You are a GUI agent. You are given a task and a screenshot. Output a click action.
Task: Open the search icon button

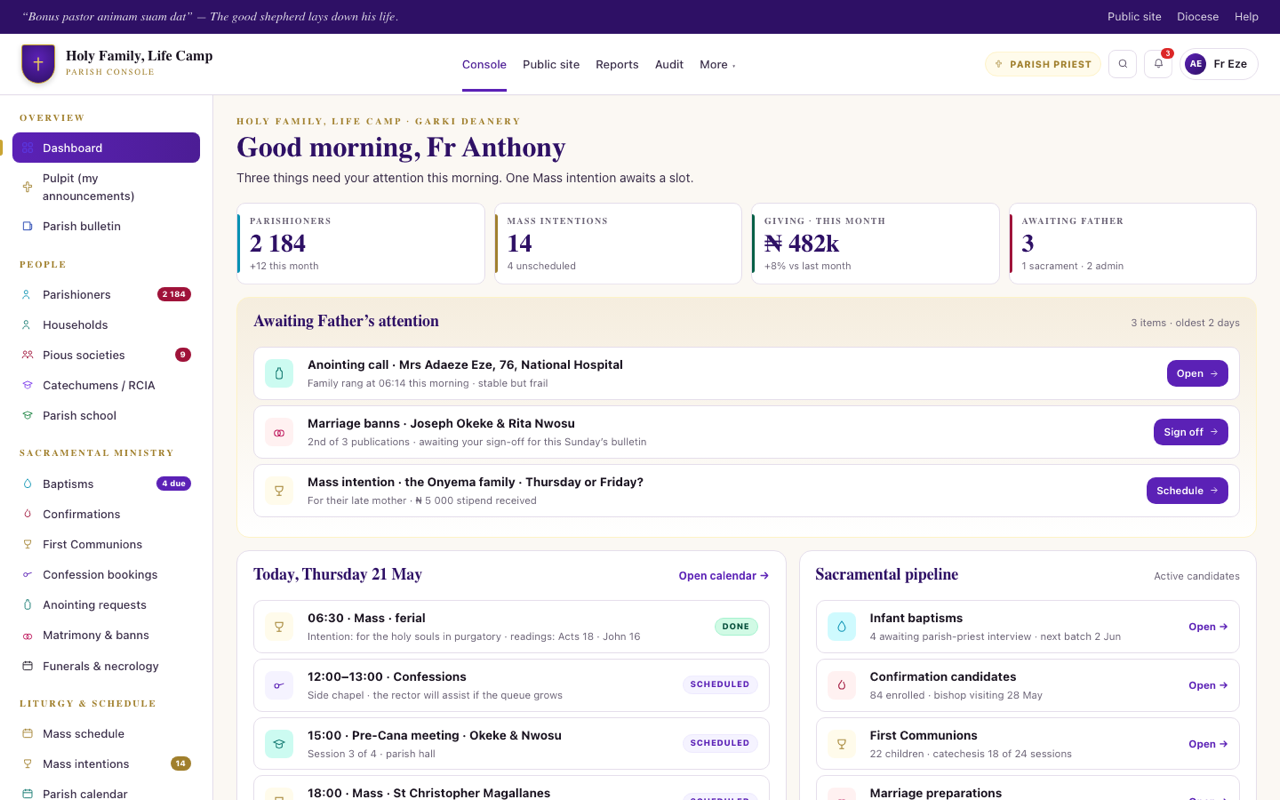[x=1123, y=64]
